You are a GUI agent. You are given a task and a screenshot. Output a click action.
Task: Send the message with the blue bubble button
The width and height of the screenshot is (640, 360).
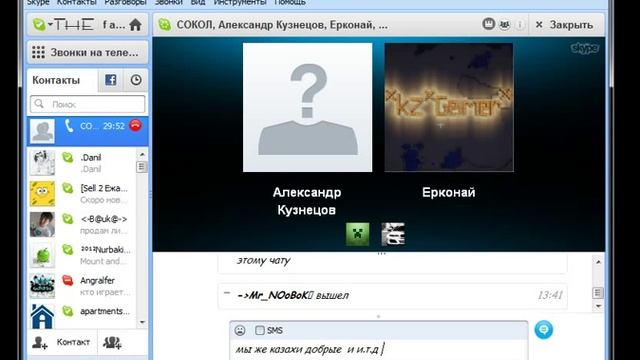(x=544, y=330)
